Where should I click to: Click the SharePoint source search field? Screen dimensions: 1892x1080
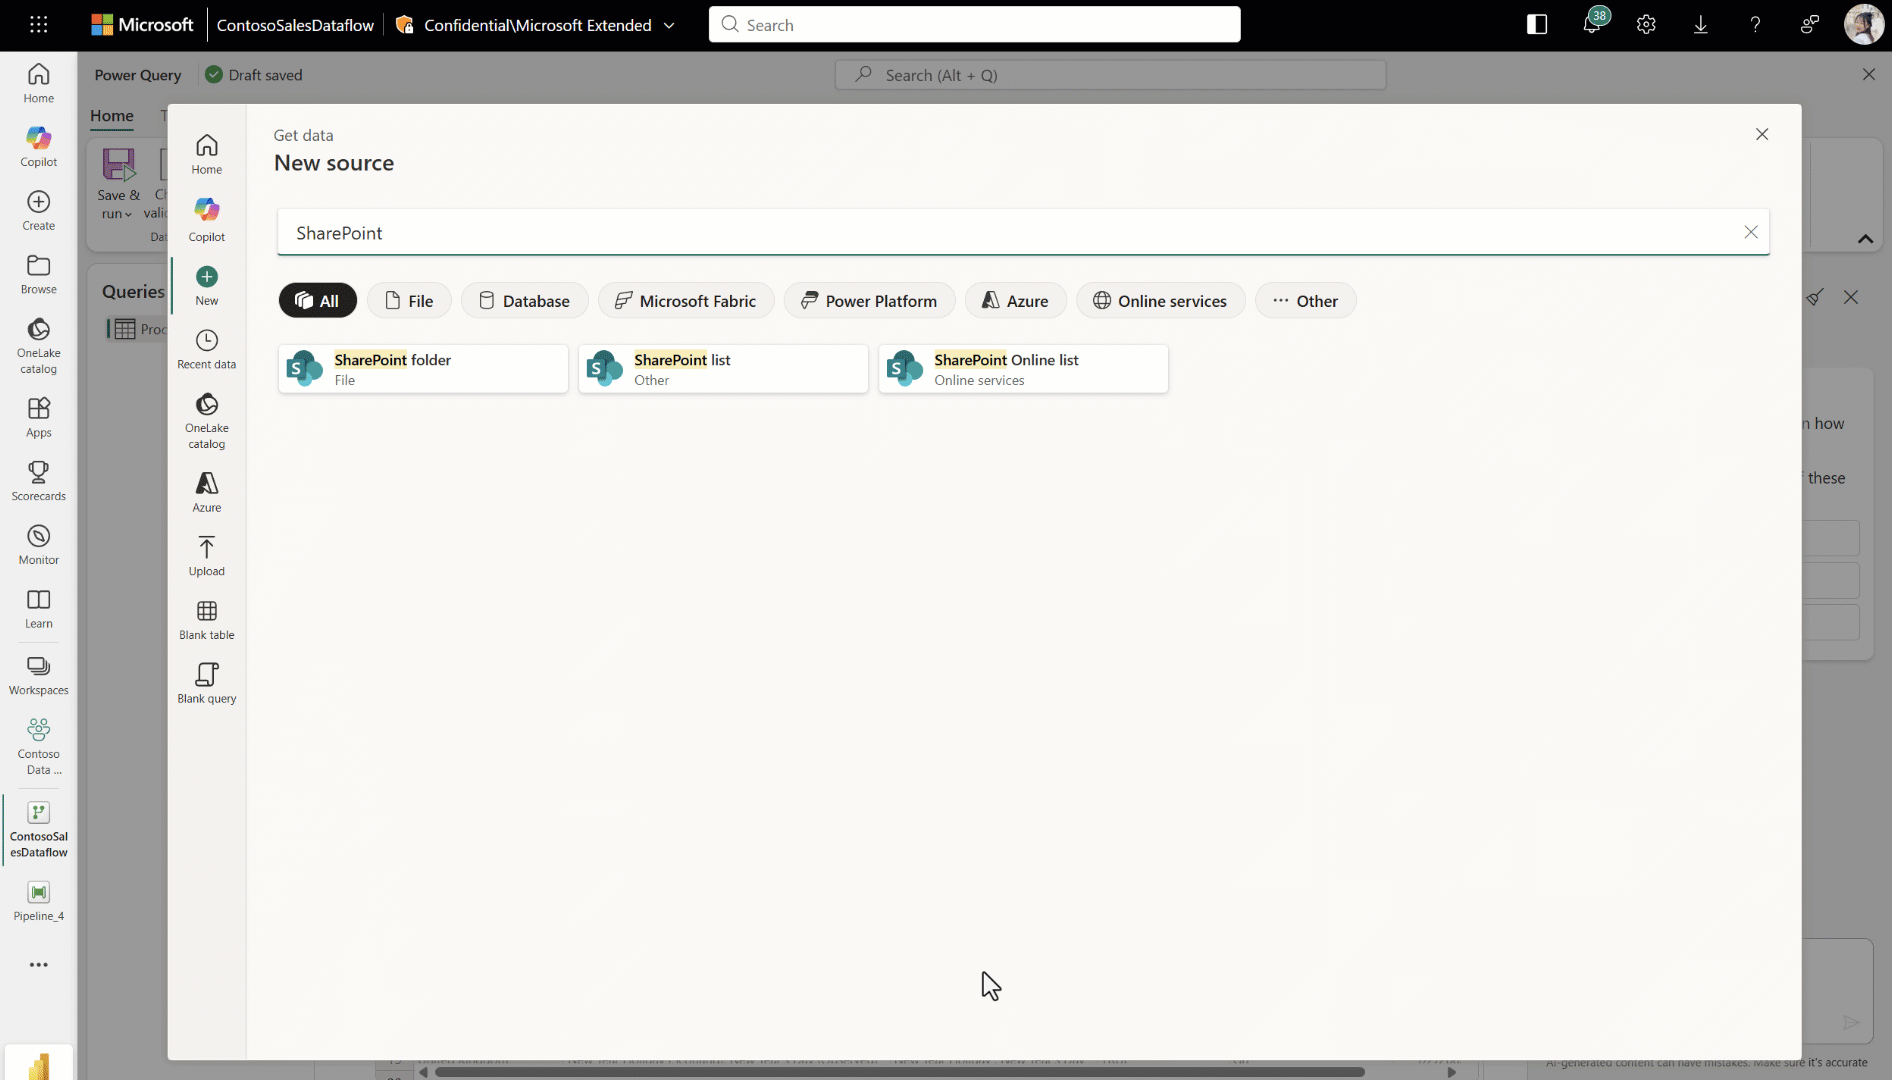point(1000,233)
